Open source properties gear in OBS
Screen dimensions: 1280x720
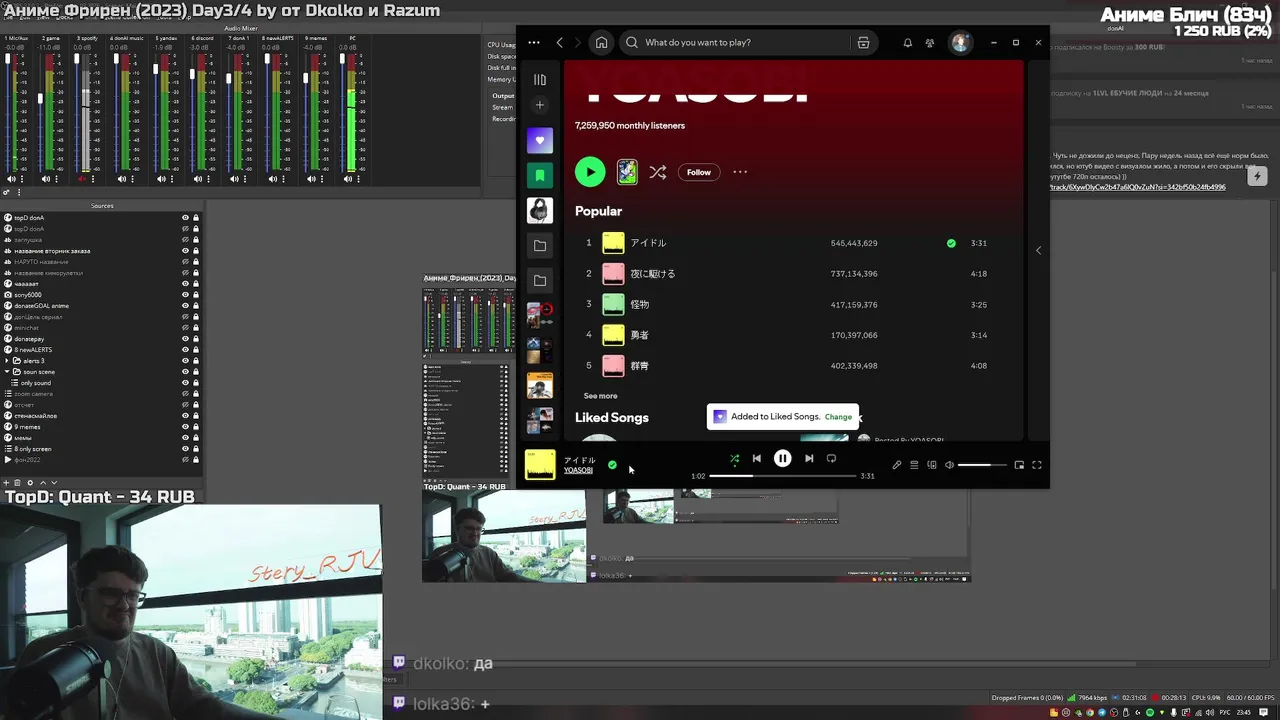point(29,483)
